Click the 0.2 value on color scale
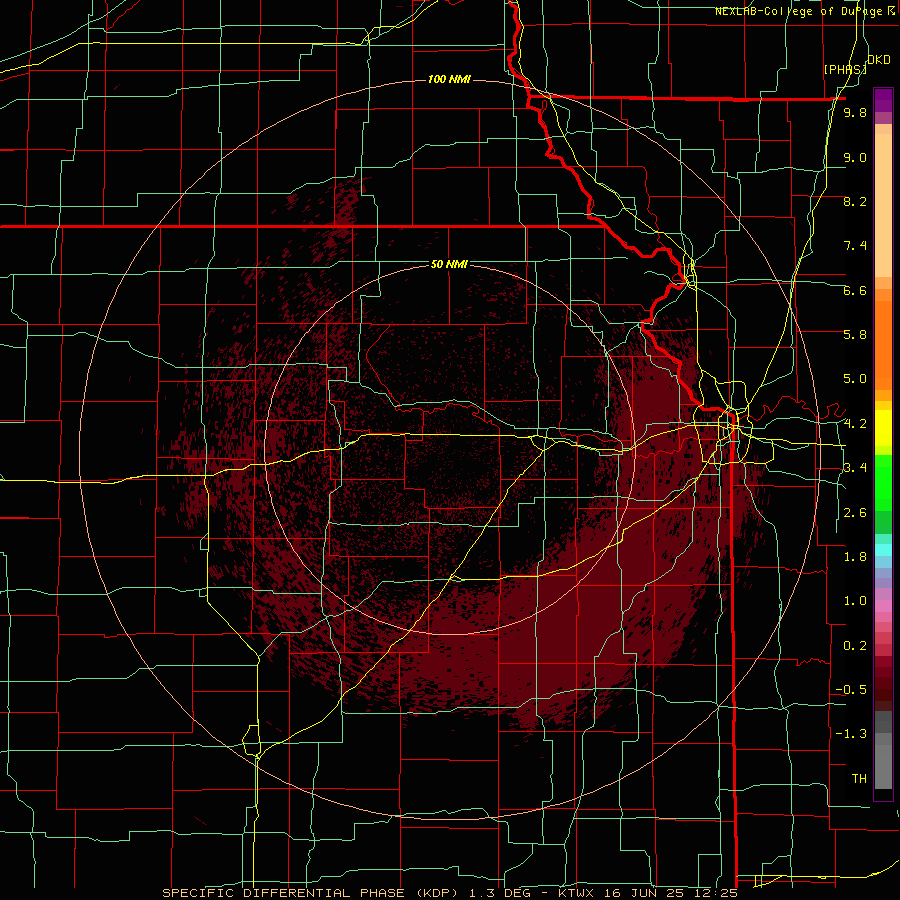The width and height of the screenshot is (900, 900). (855, 646)
